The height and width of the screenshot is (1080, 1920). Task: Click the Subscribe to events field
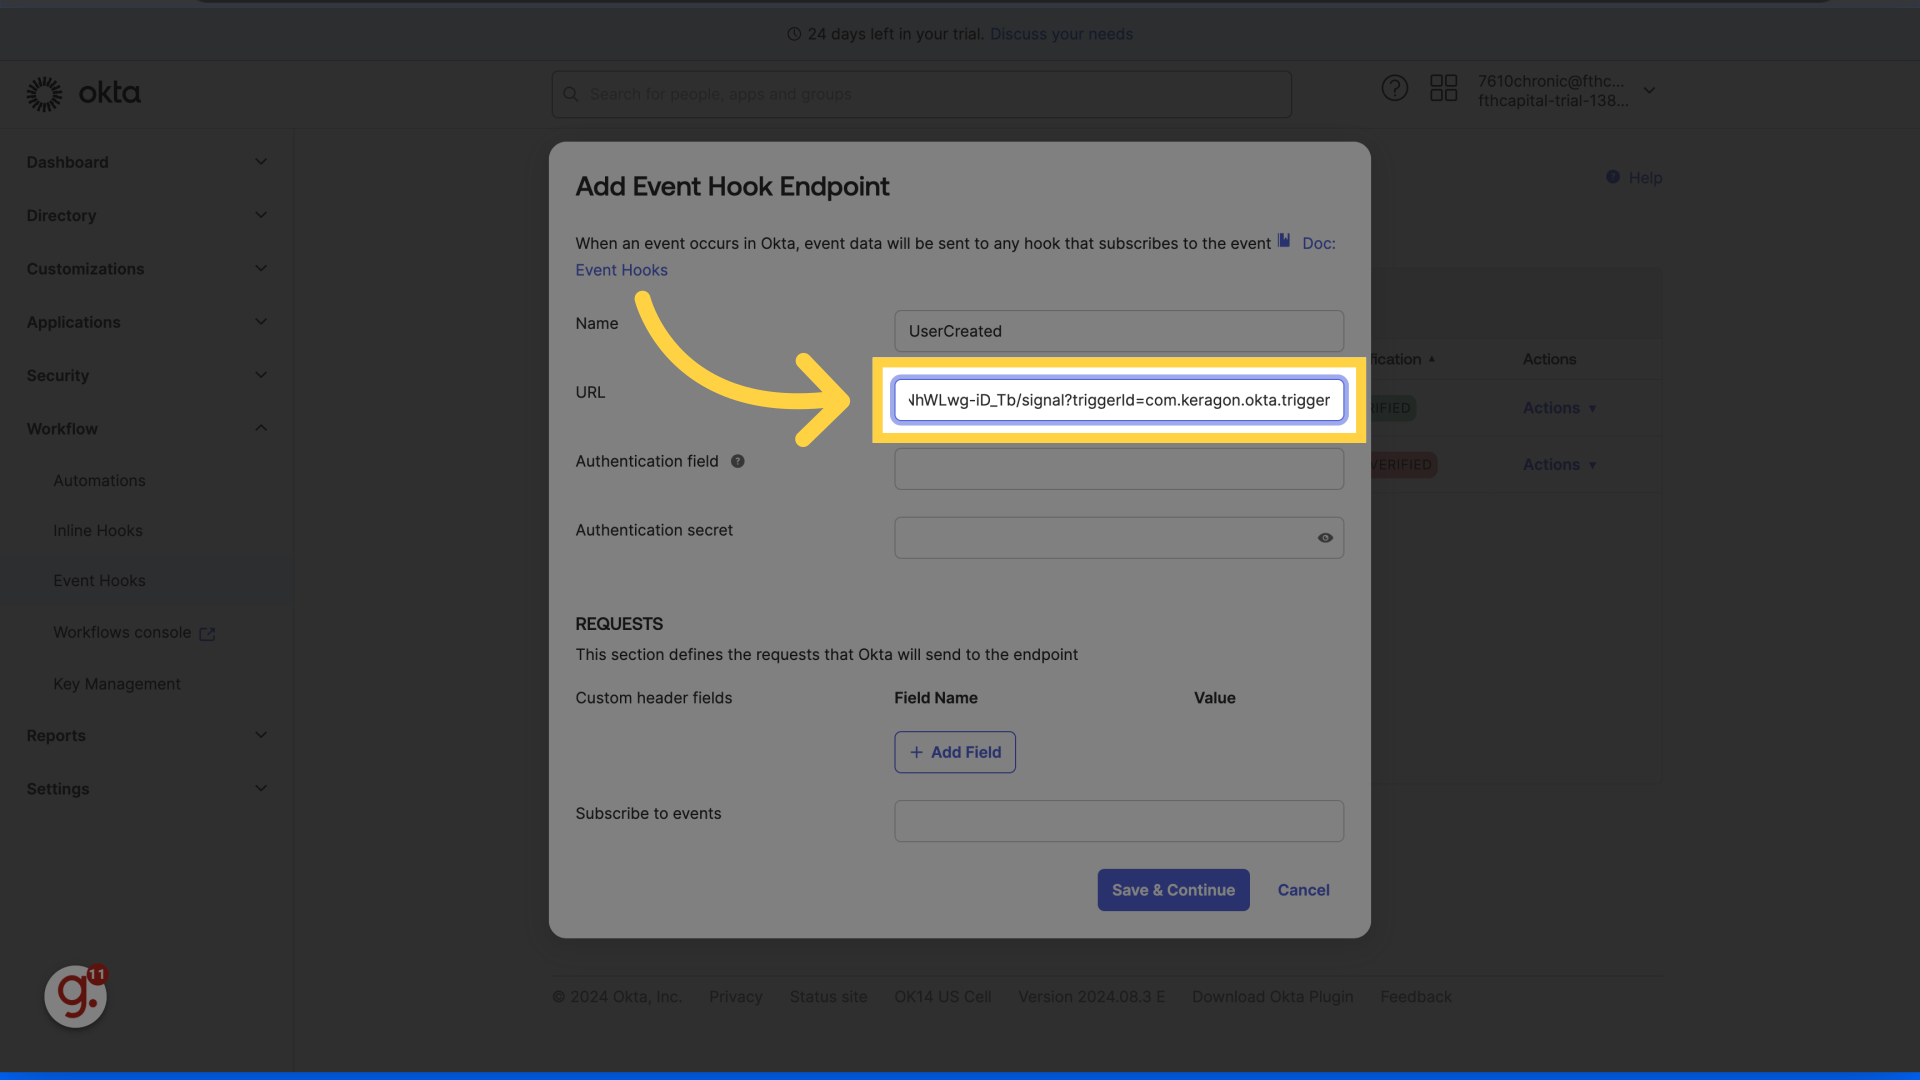(1118, 821)
